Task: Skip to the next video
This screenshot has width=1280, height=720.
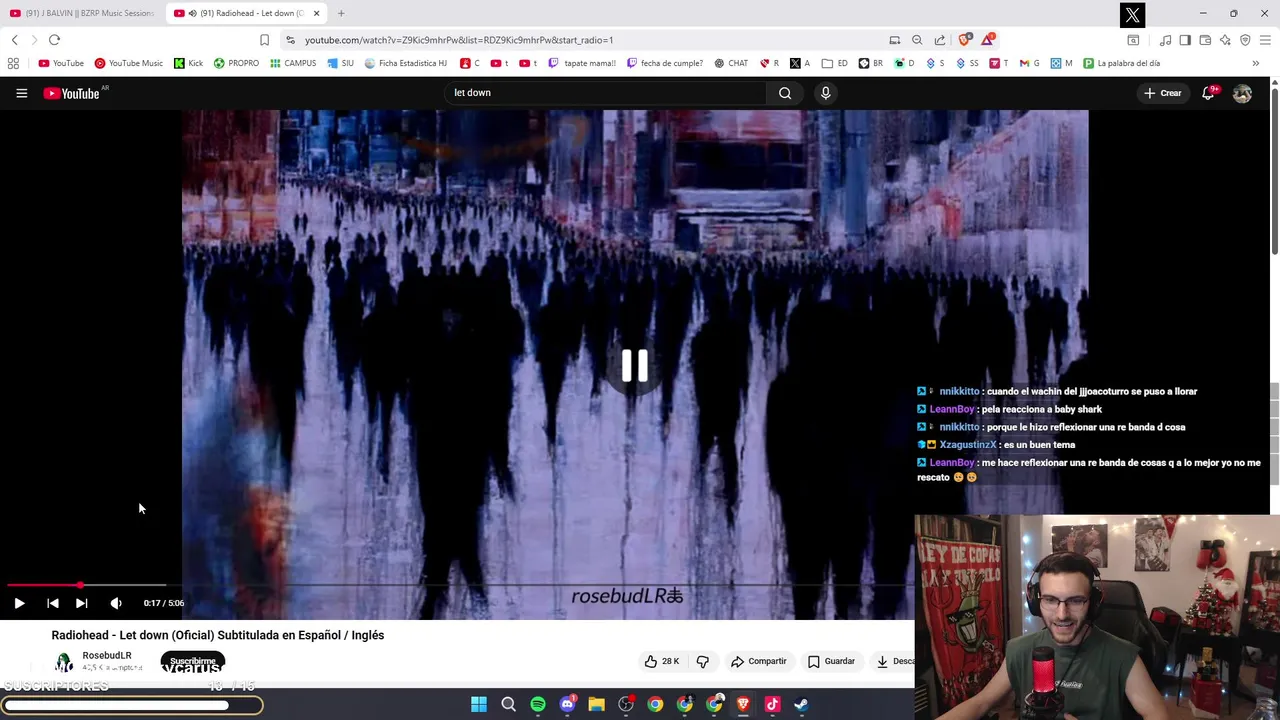Action: pos(82,603)
